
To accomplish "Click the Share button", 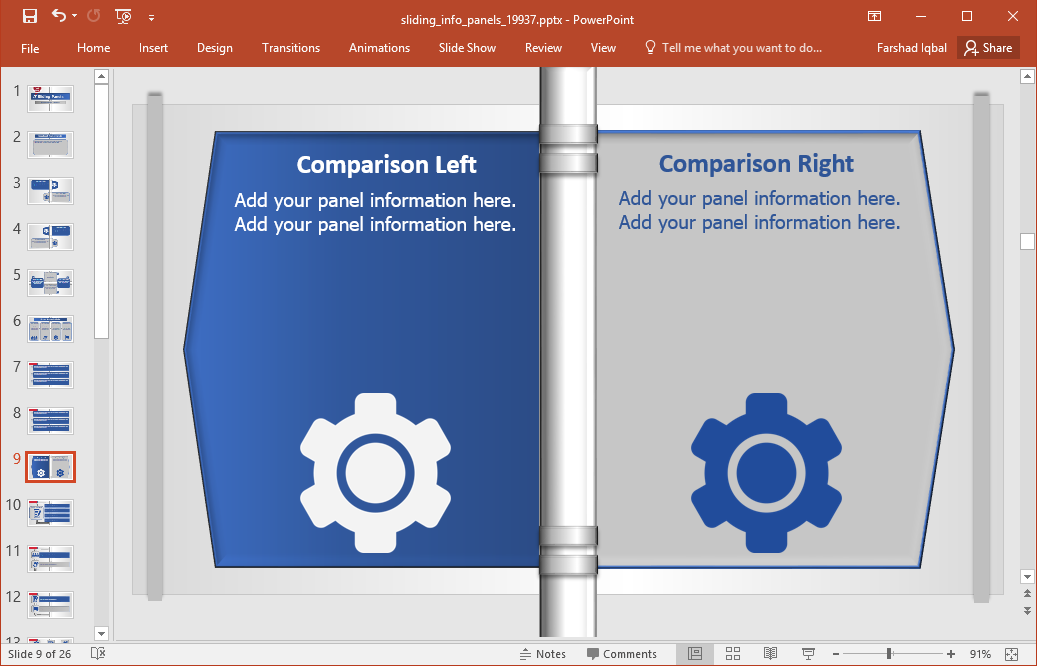I will (988, 47).
